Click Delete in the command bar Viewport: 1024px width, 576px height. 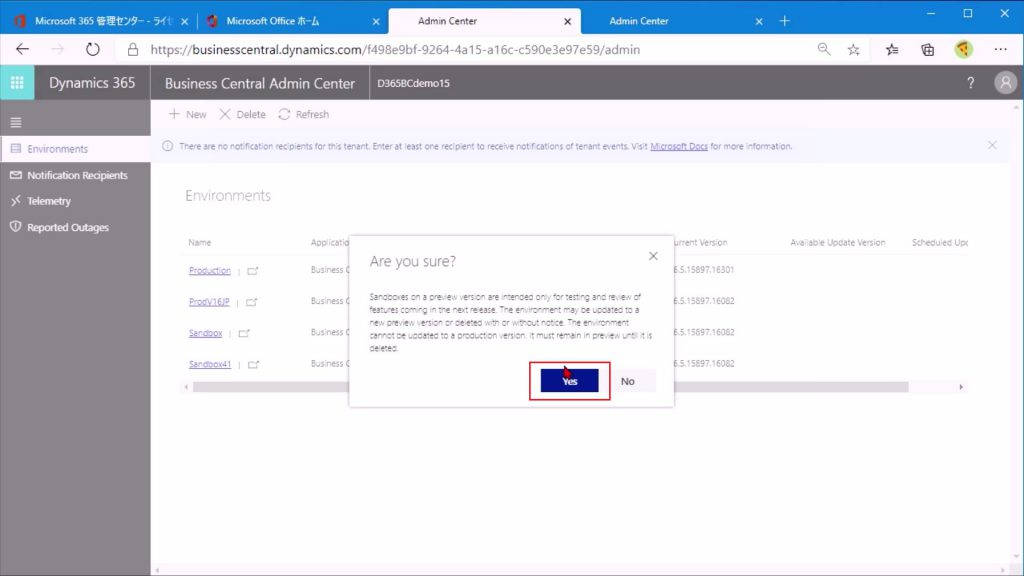point(242,114)
